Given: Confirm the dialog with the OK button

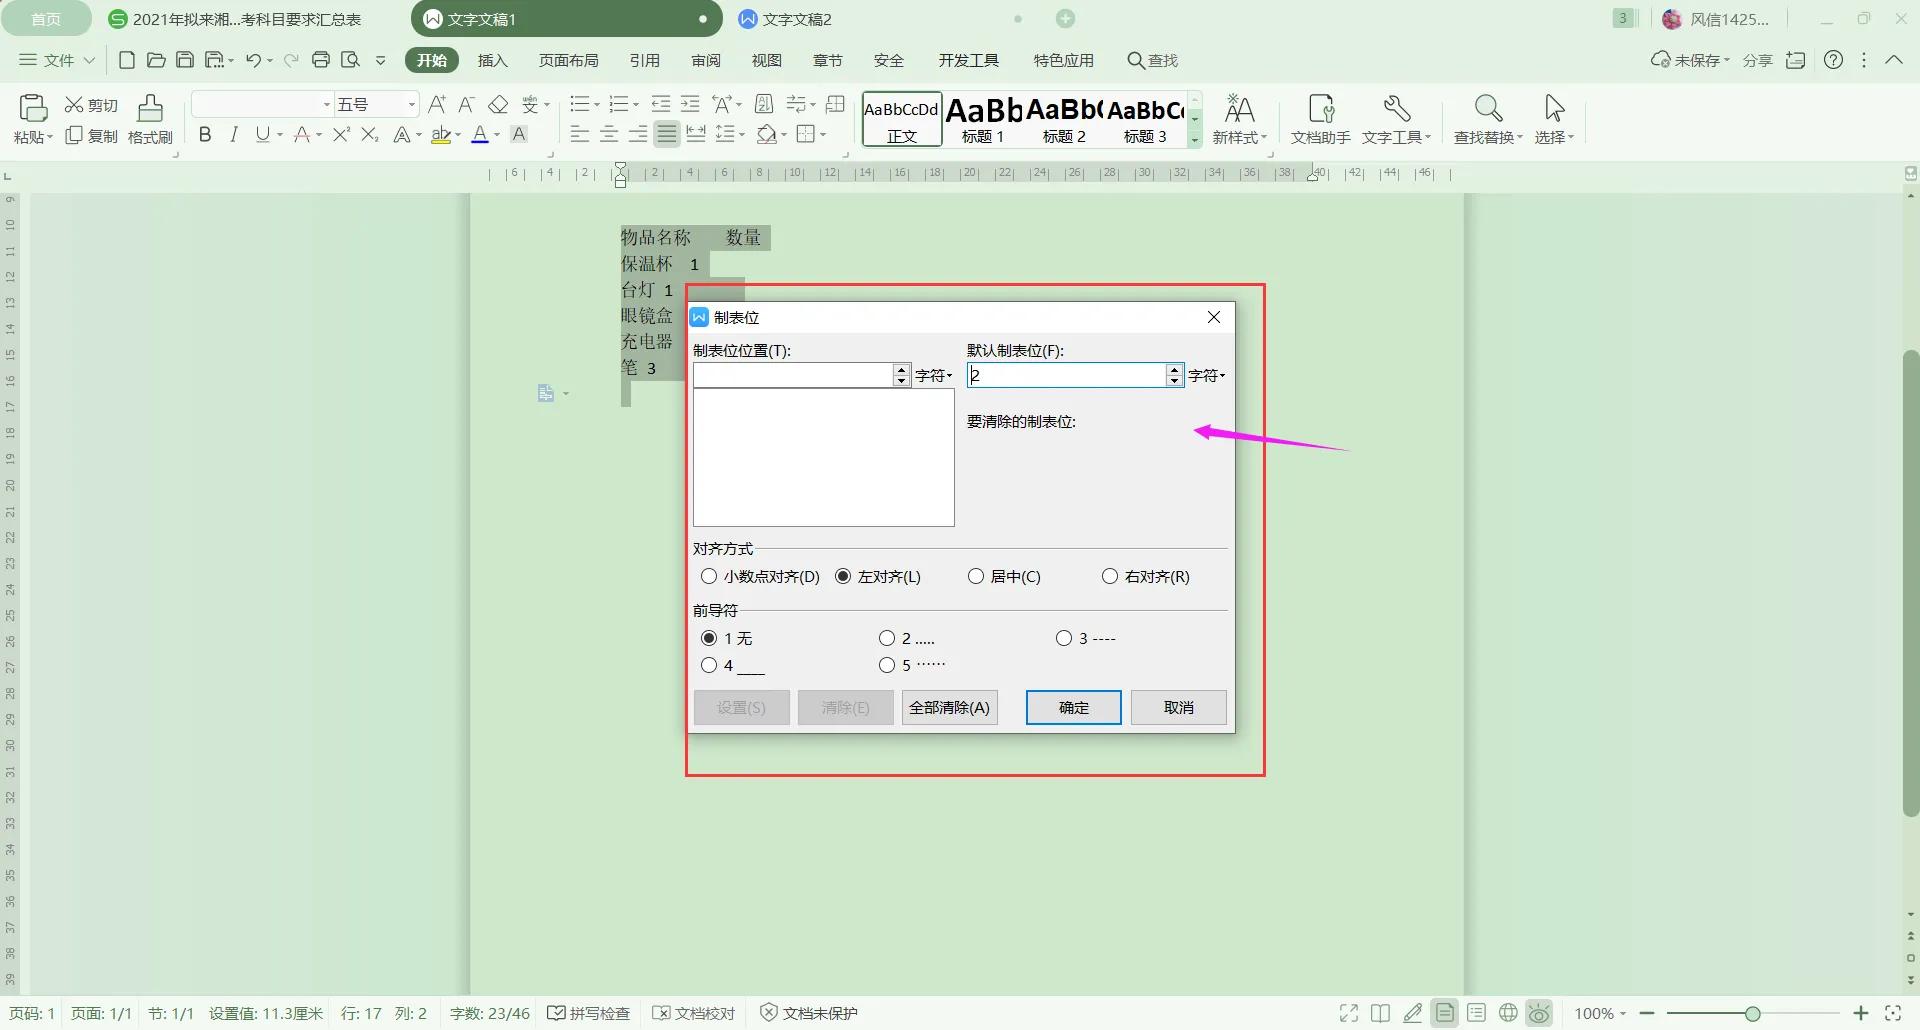Looking at the screenshot, I should (x=1073, y=707).
